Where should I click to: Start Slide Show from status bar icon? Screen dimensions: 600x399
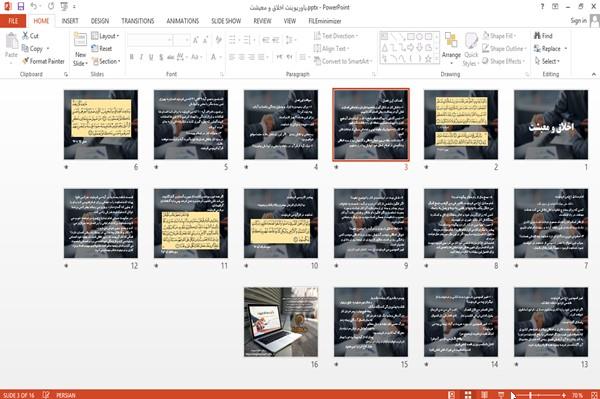tap(501, 395)
